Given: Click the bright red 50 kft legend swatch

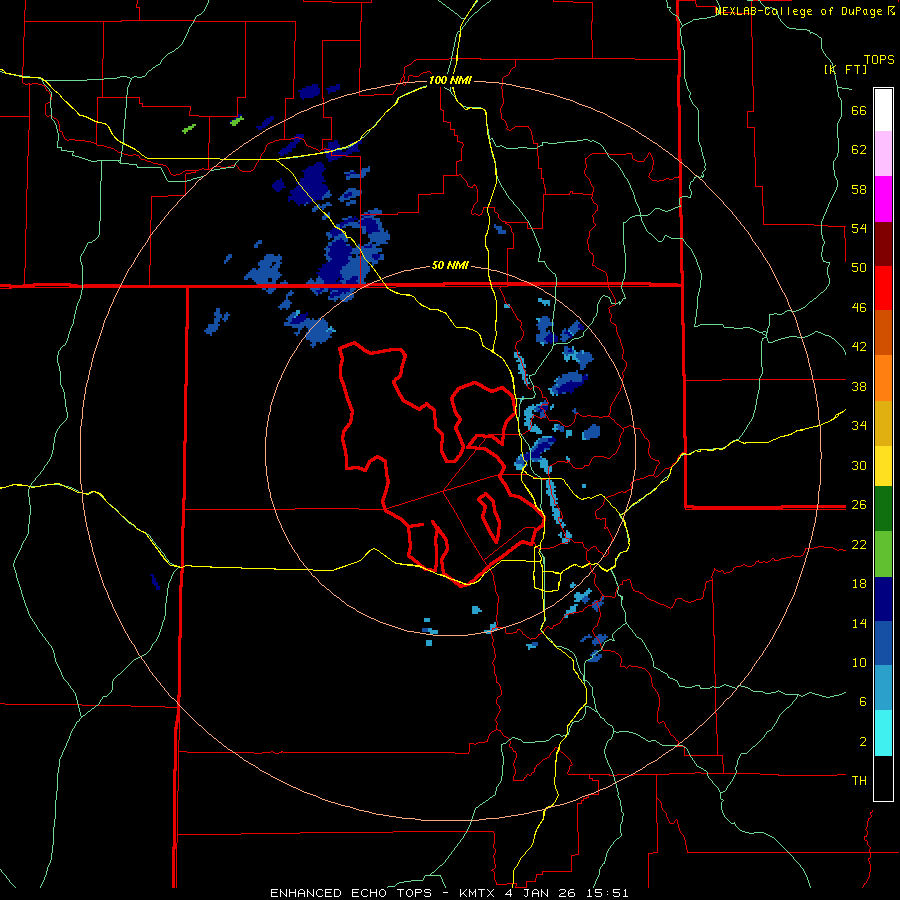Looking at the screenshot, I should (x=883, y=288).
